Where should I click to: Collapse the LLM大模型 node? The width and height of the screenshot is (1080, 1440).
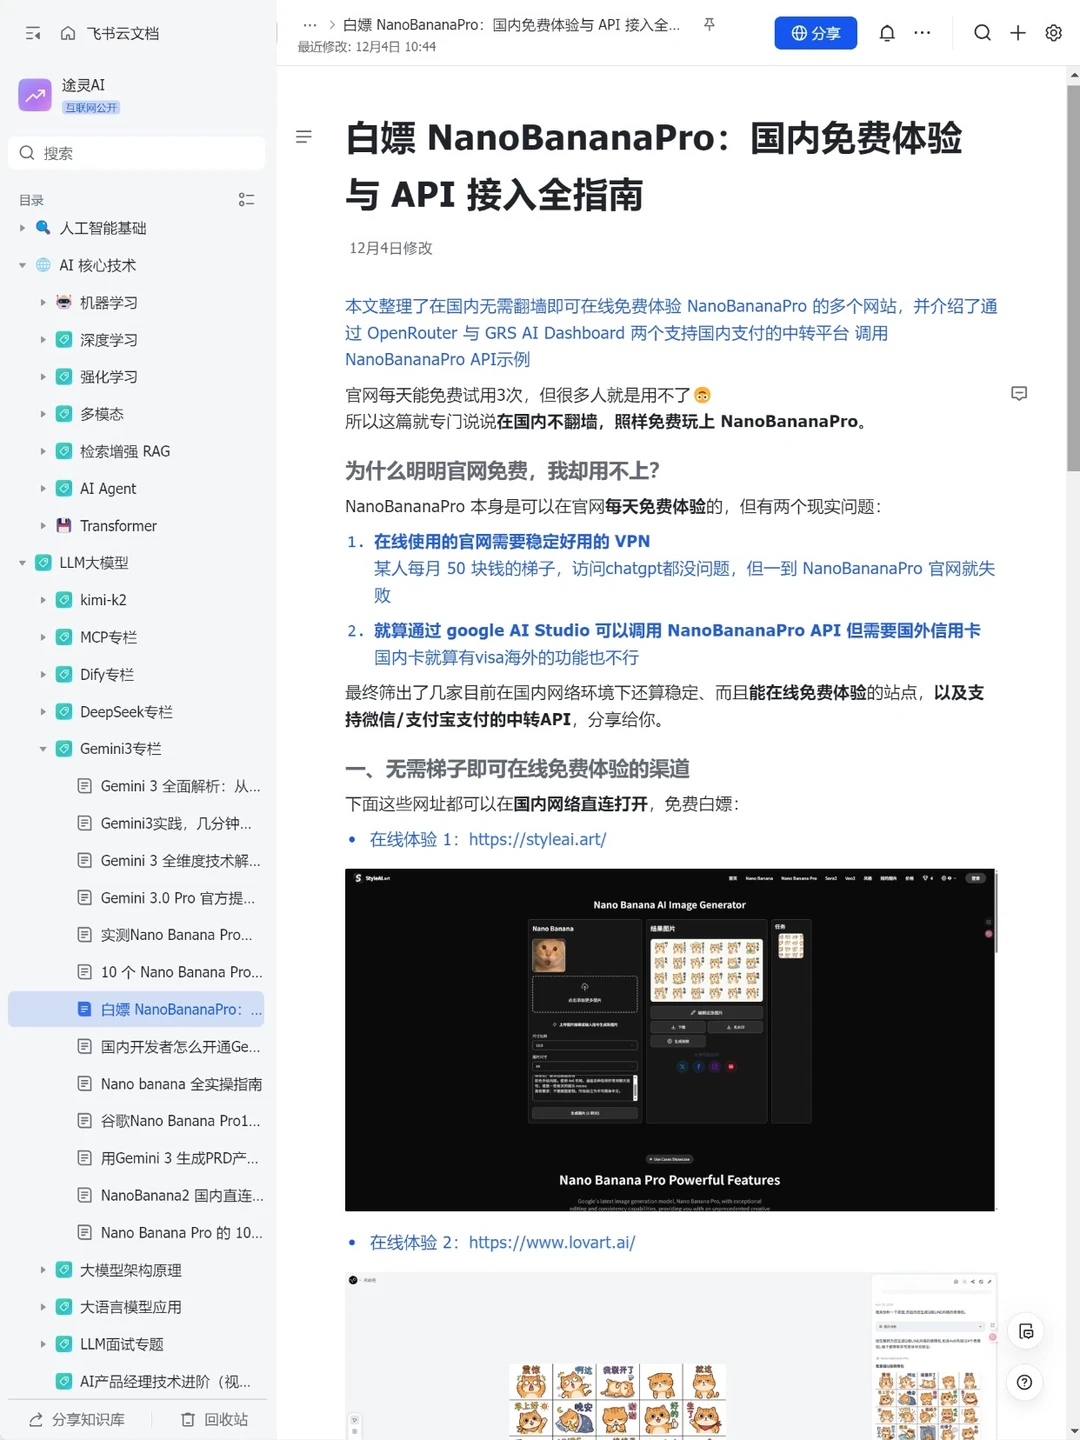[22, 563]
